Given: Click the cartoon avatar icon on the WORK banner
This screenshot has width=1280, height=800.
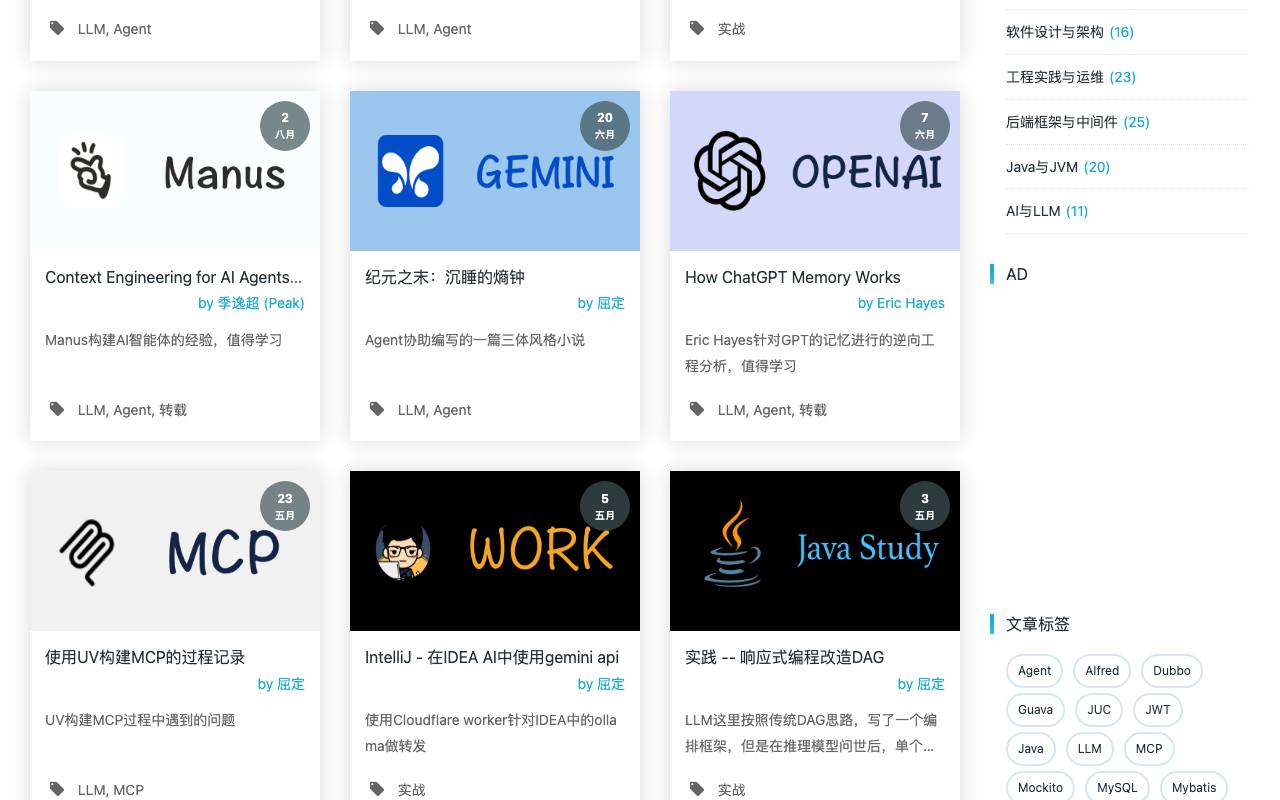Looking at the screenshot, I should click(403, 551).
